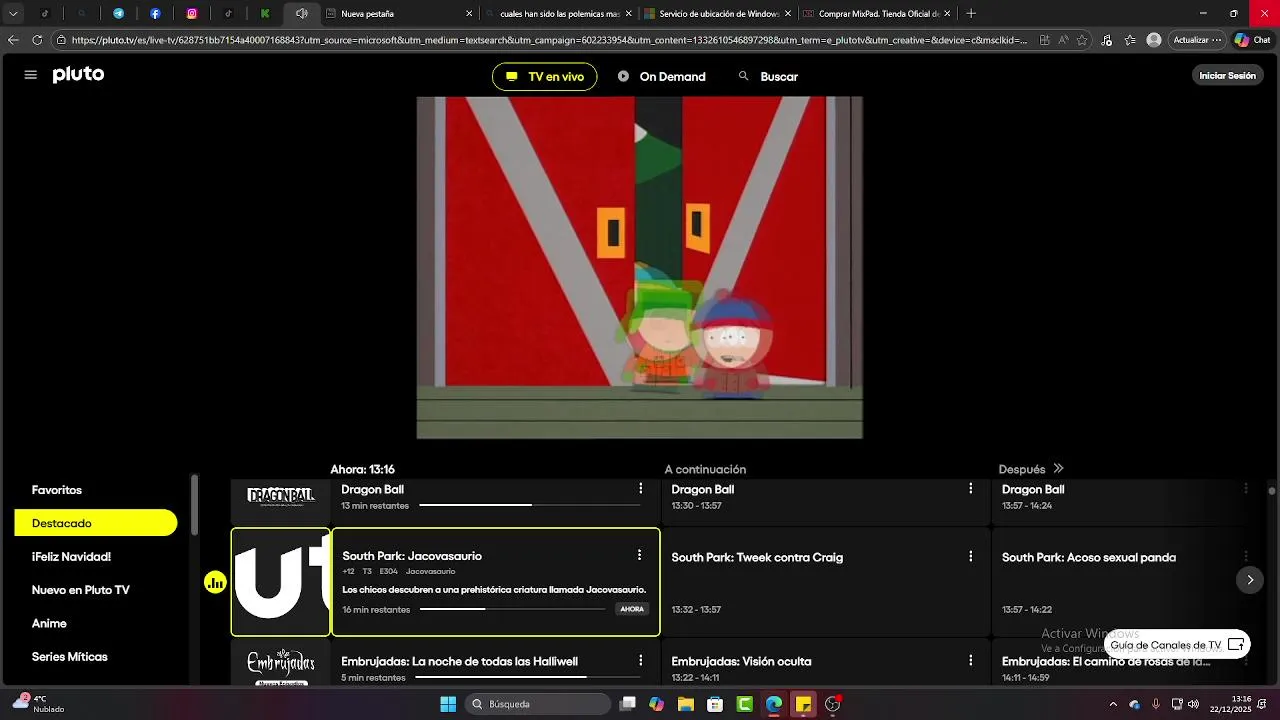Click the taskbar Búsqueda search box
Viewport: 1280px width, 720px height.
pos(538,704)
